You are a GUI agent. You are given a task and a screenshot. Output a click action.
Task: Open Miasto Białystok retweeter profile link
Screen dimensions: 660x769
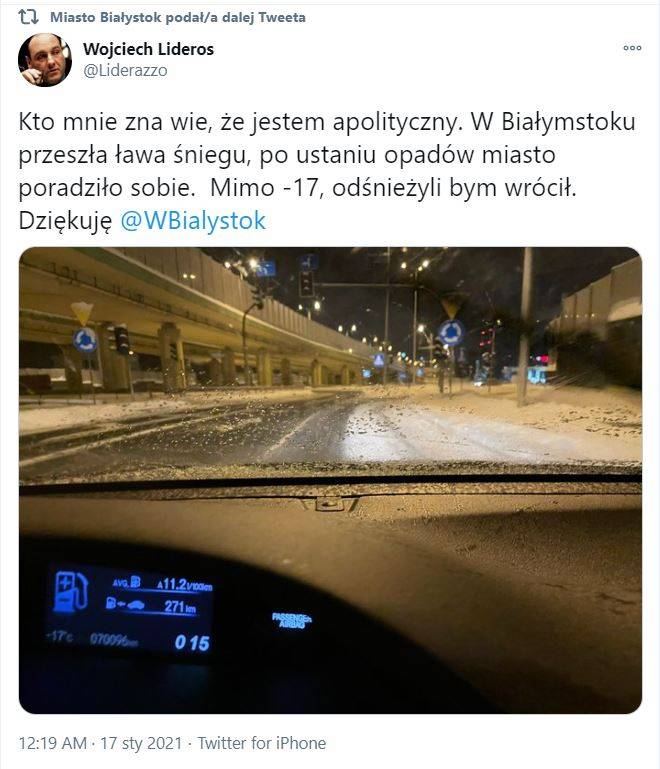click(106, 17)
